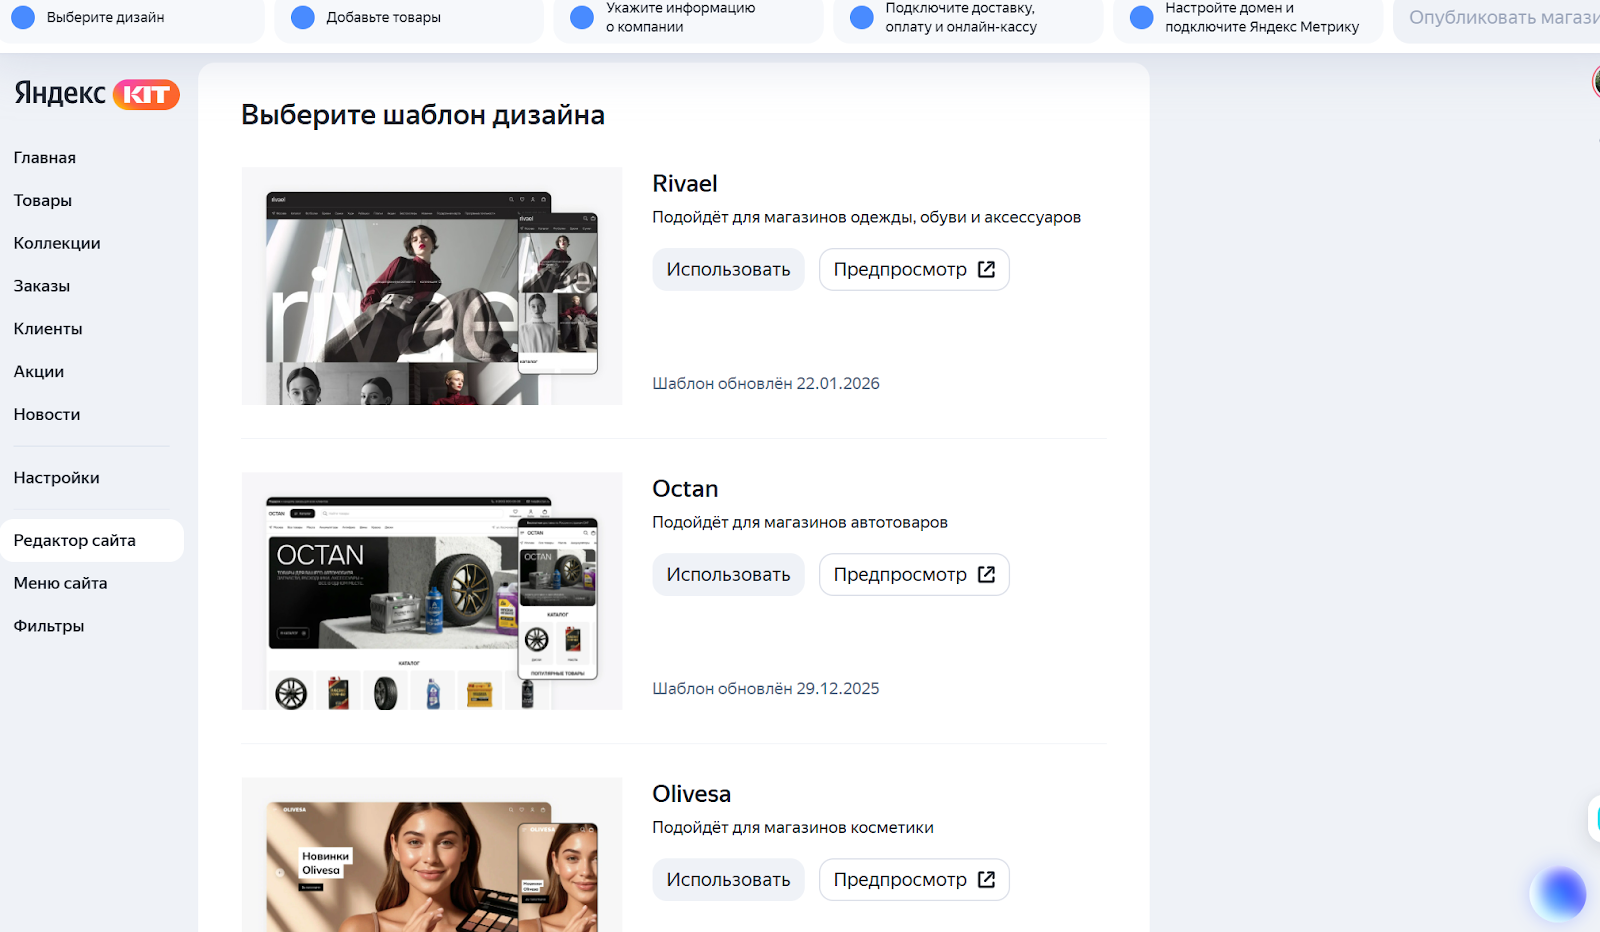
Task: Click the company information step circle icon
Action: point(581,17)
